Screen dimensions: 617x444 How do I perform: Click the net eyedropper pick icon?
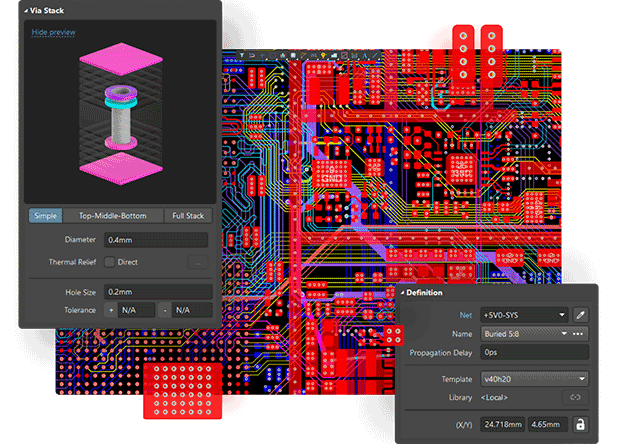pyautogui.click(x=580, y=315)
